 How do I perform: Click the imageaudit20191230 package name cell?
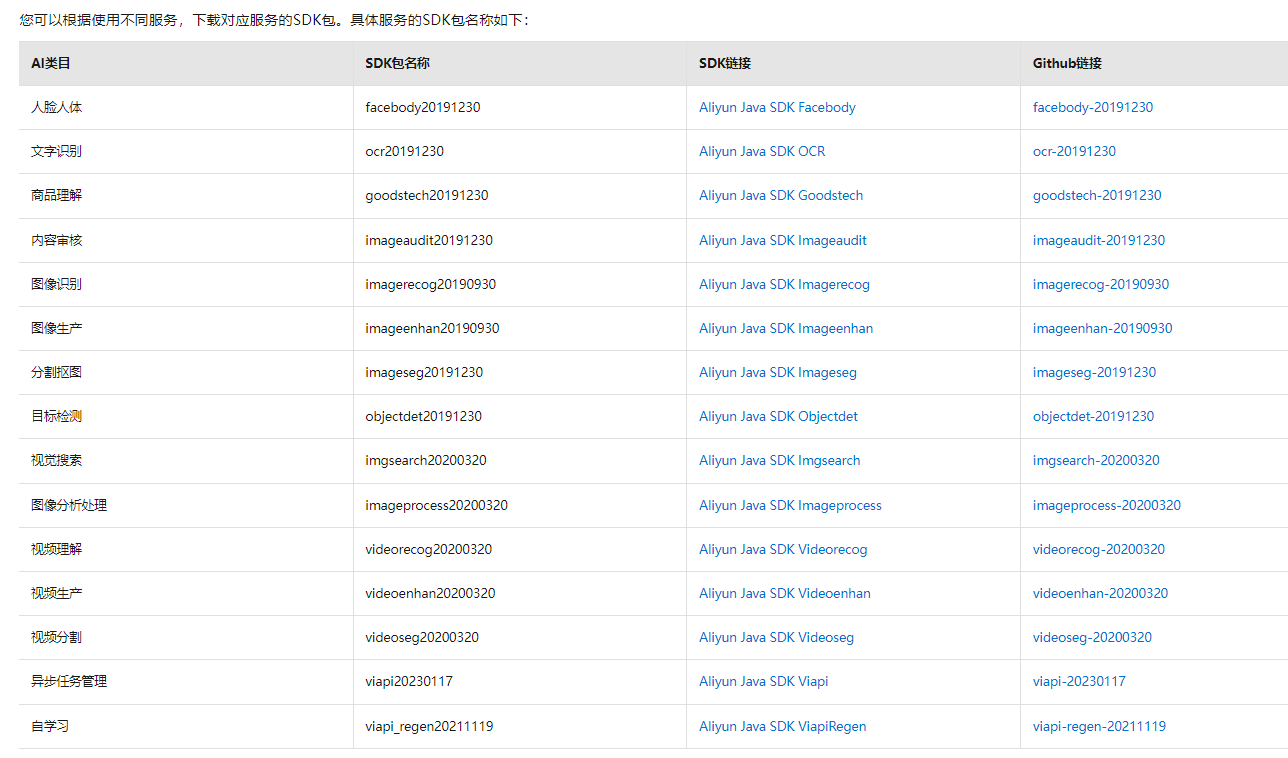519,240
